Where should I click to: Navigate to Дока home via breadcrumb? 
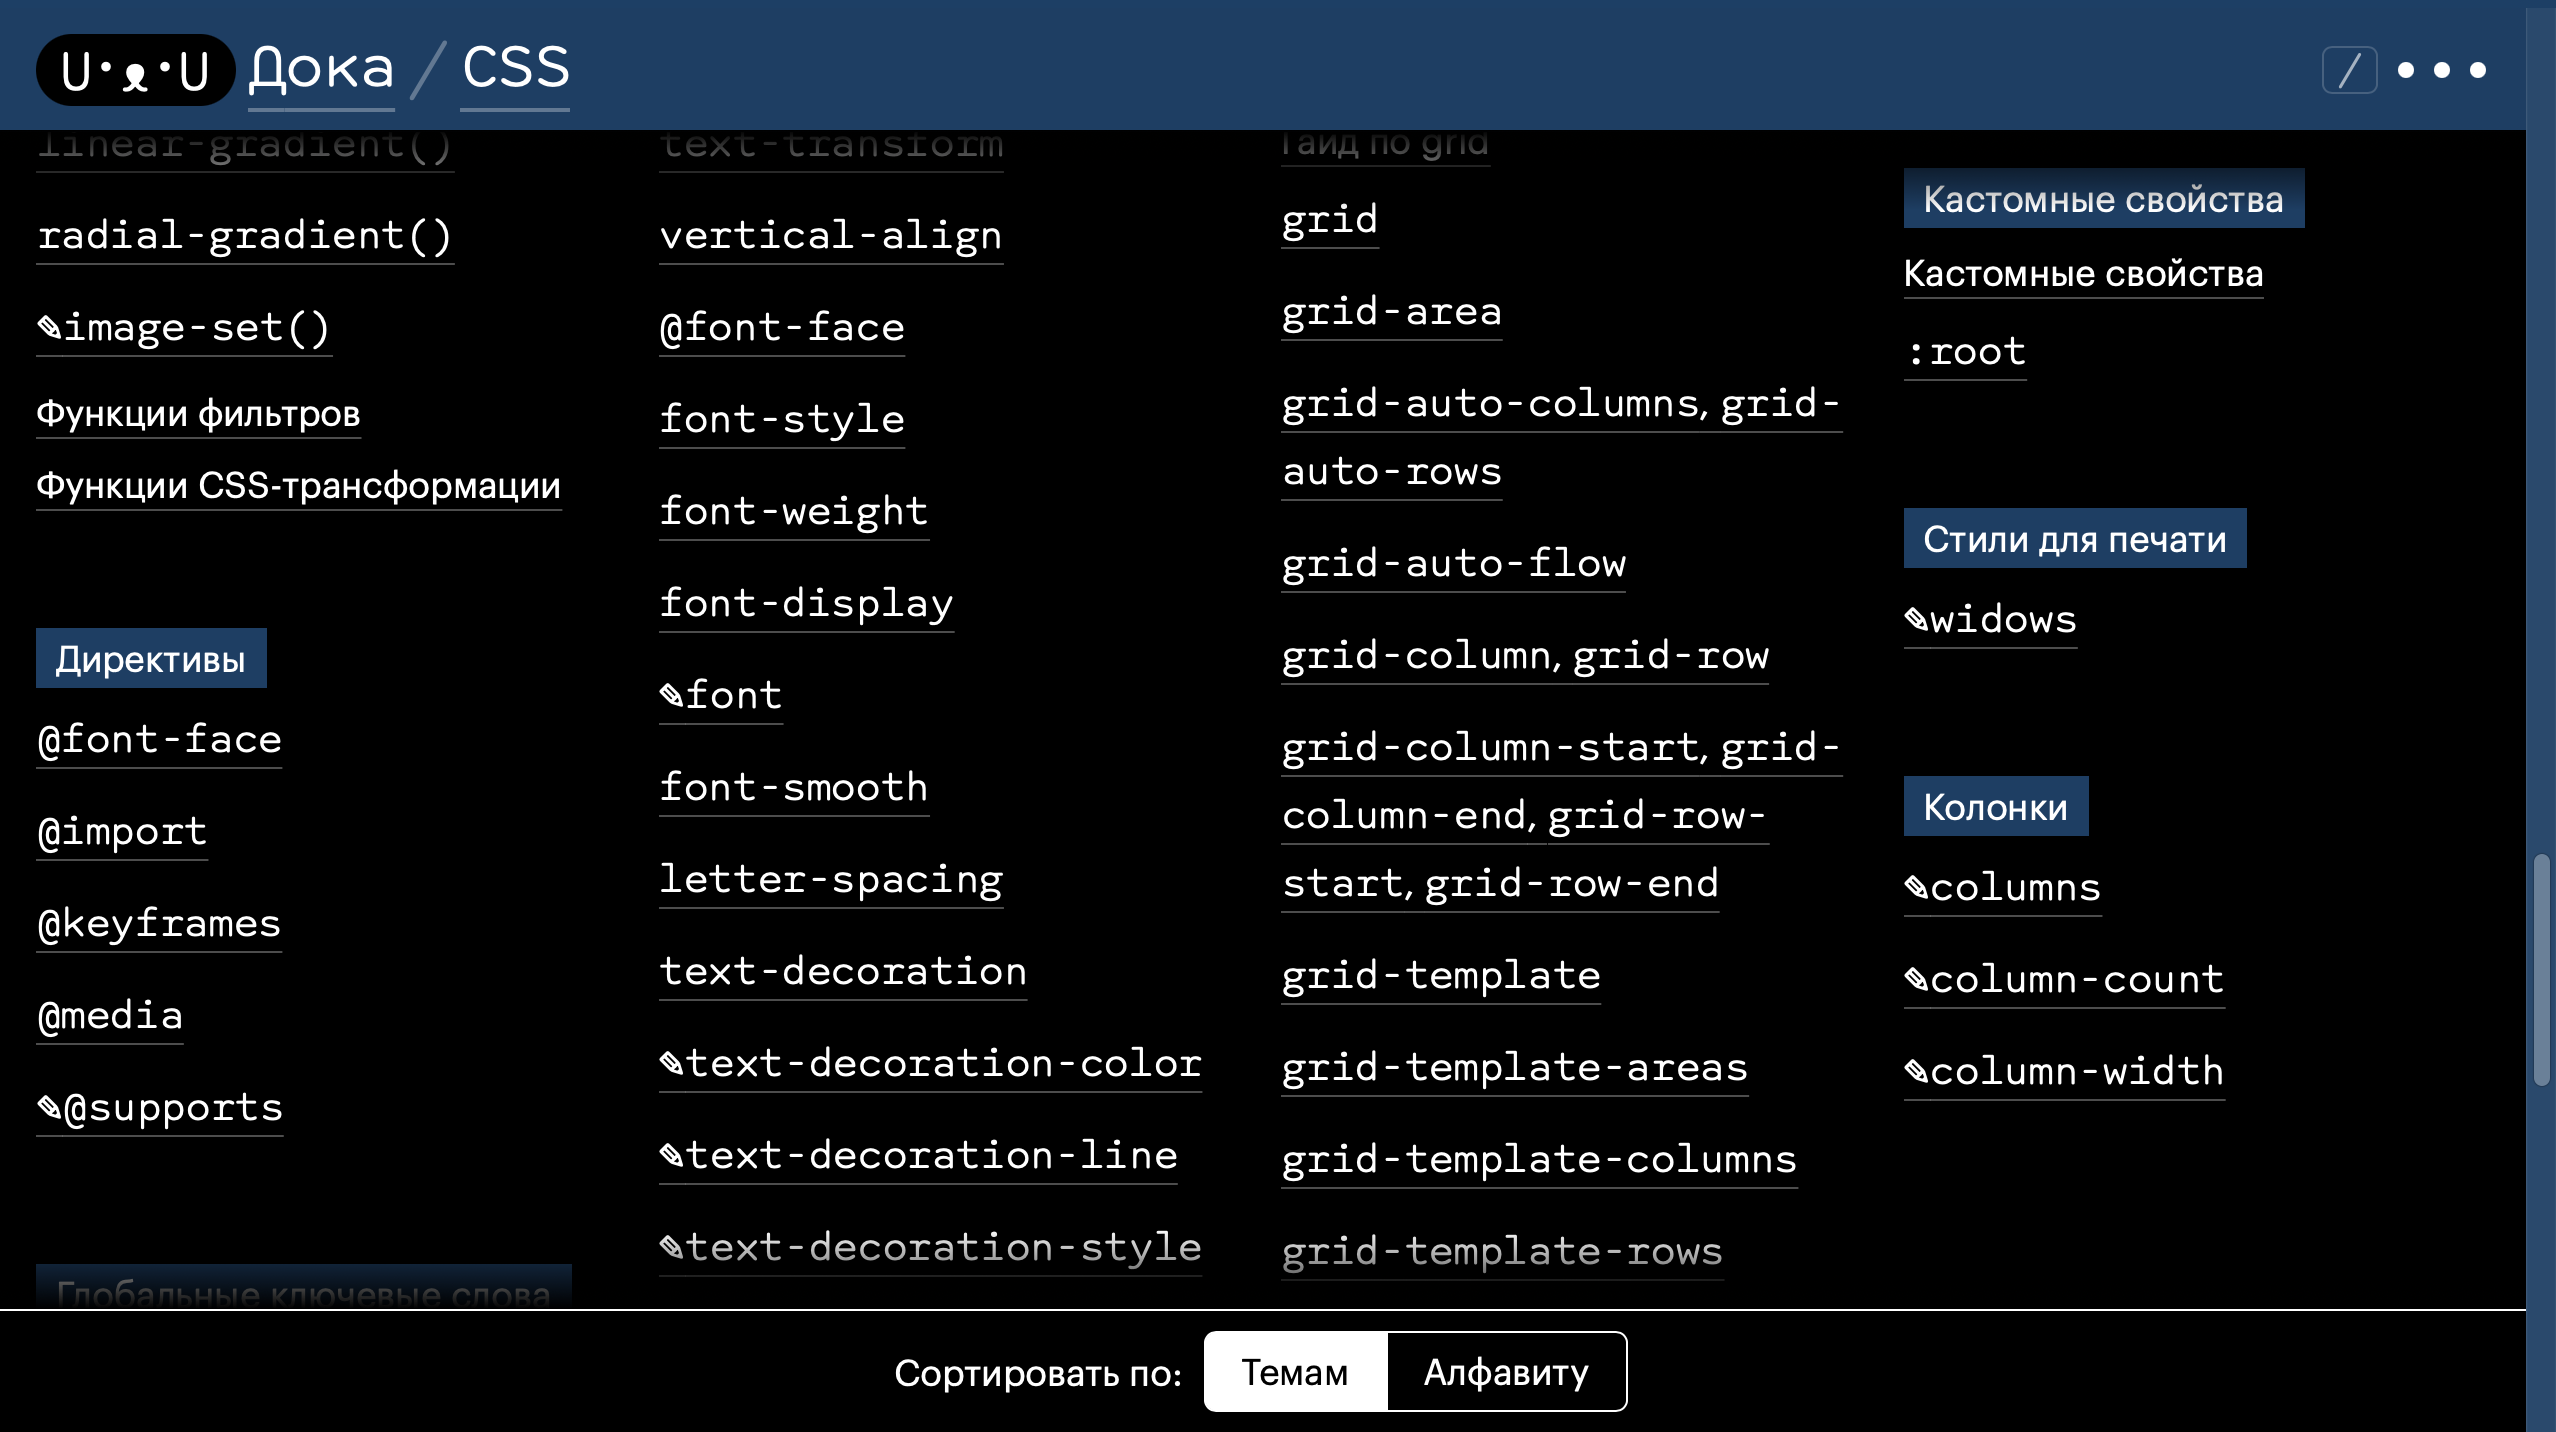click(x=321, y=68)
